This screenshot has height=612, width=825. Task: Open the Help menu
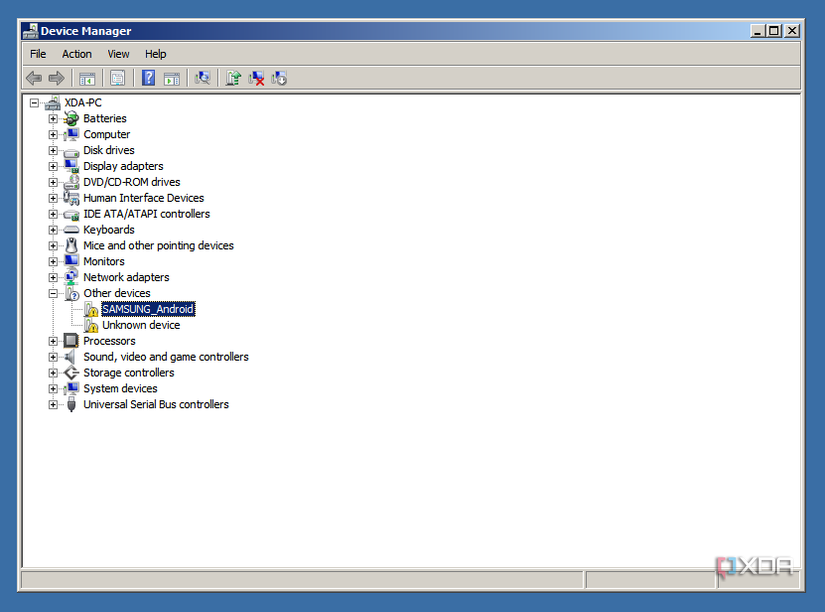click(156, 54)
